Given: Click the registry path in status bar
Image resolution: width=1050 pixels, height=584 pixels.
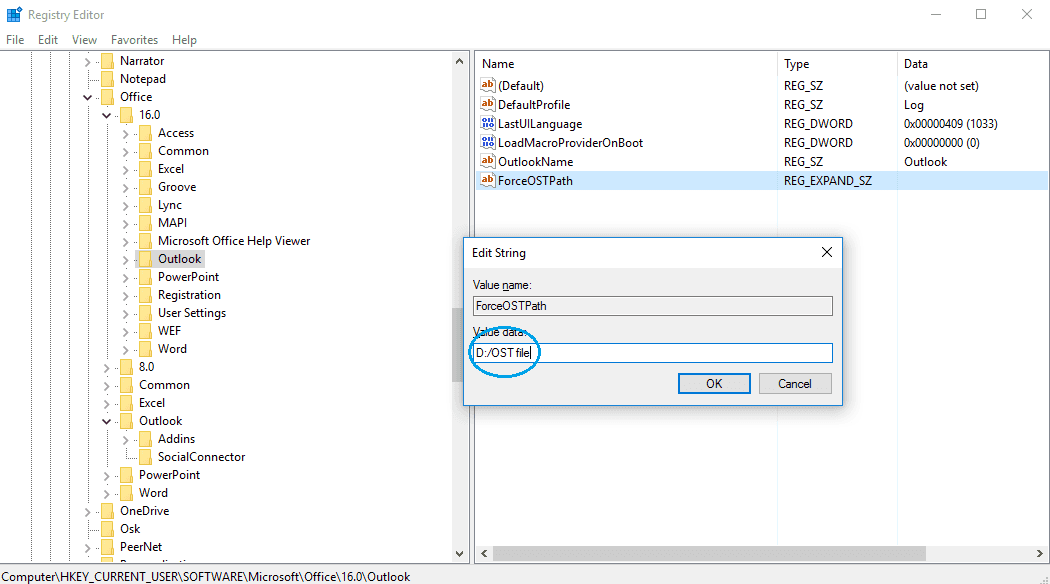Looking at the screenshot, I should [206, 576].
